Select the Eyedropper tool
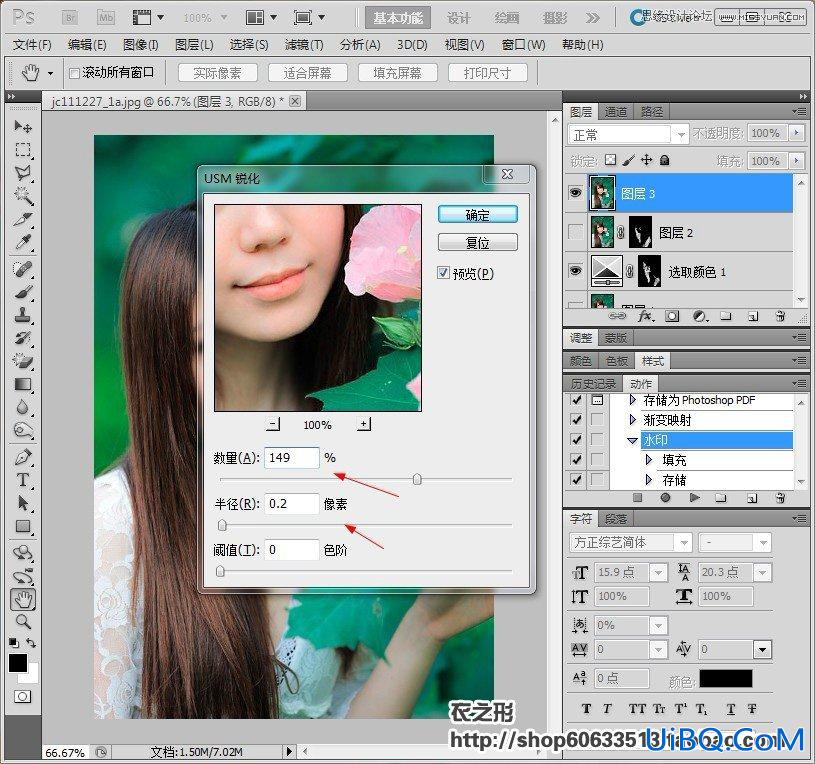Image resolution: width=815 pixels, height=764 pixels. (x=22, y=241)
